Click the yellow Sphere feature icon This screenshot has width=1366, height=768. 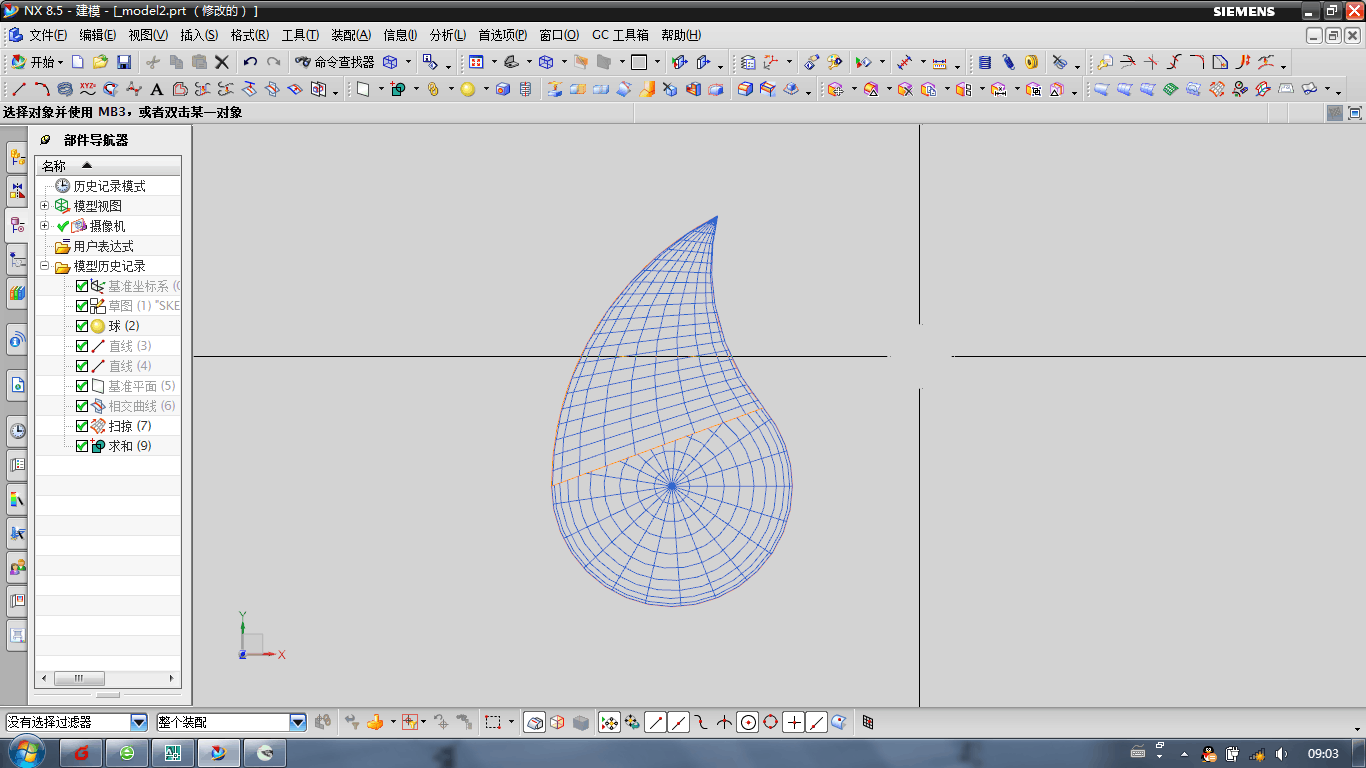pyautogui.click(x=467, y=89)
